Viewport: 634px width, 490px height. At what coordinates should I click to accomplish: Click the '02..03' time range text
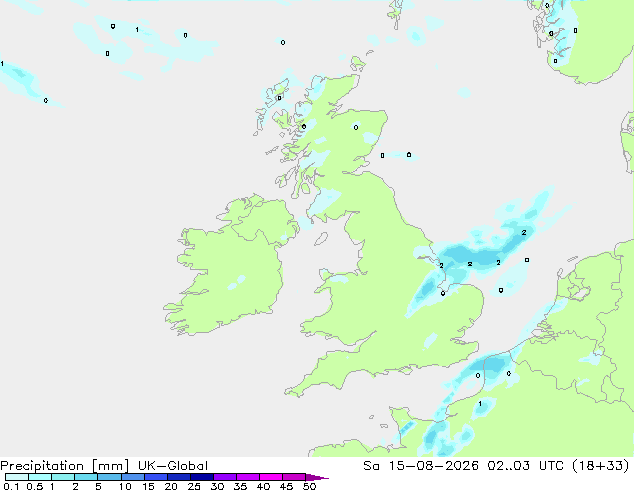(508, 466)
